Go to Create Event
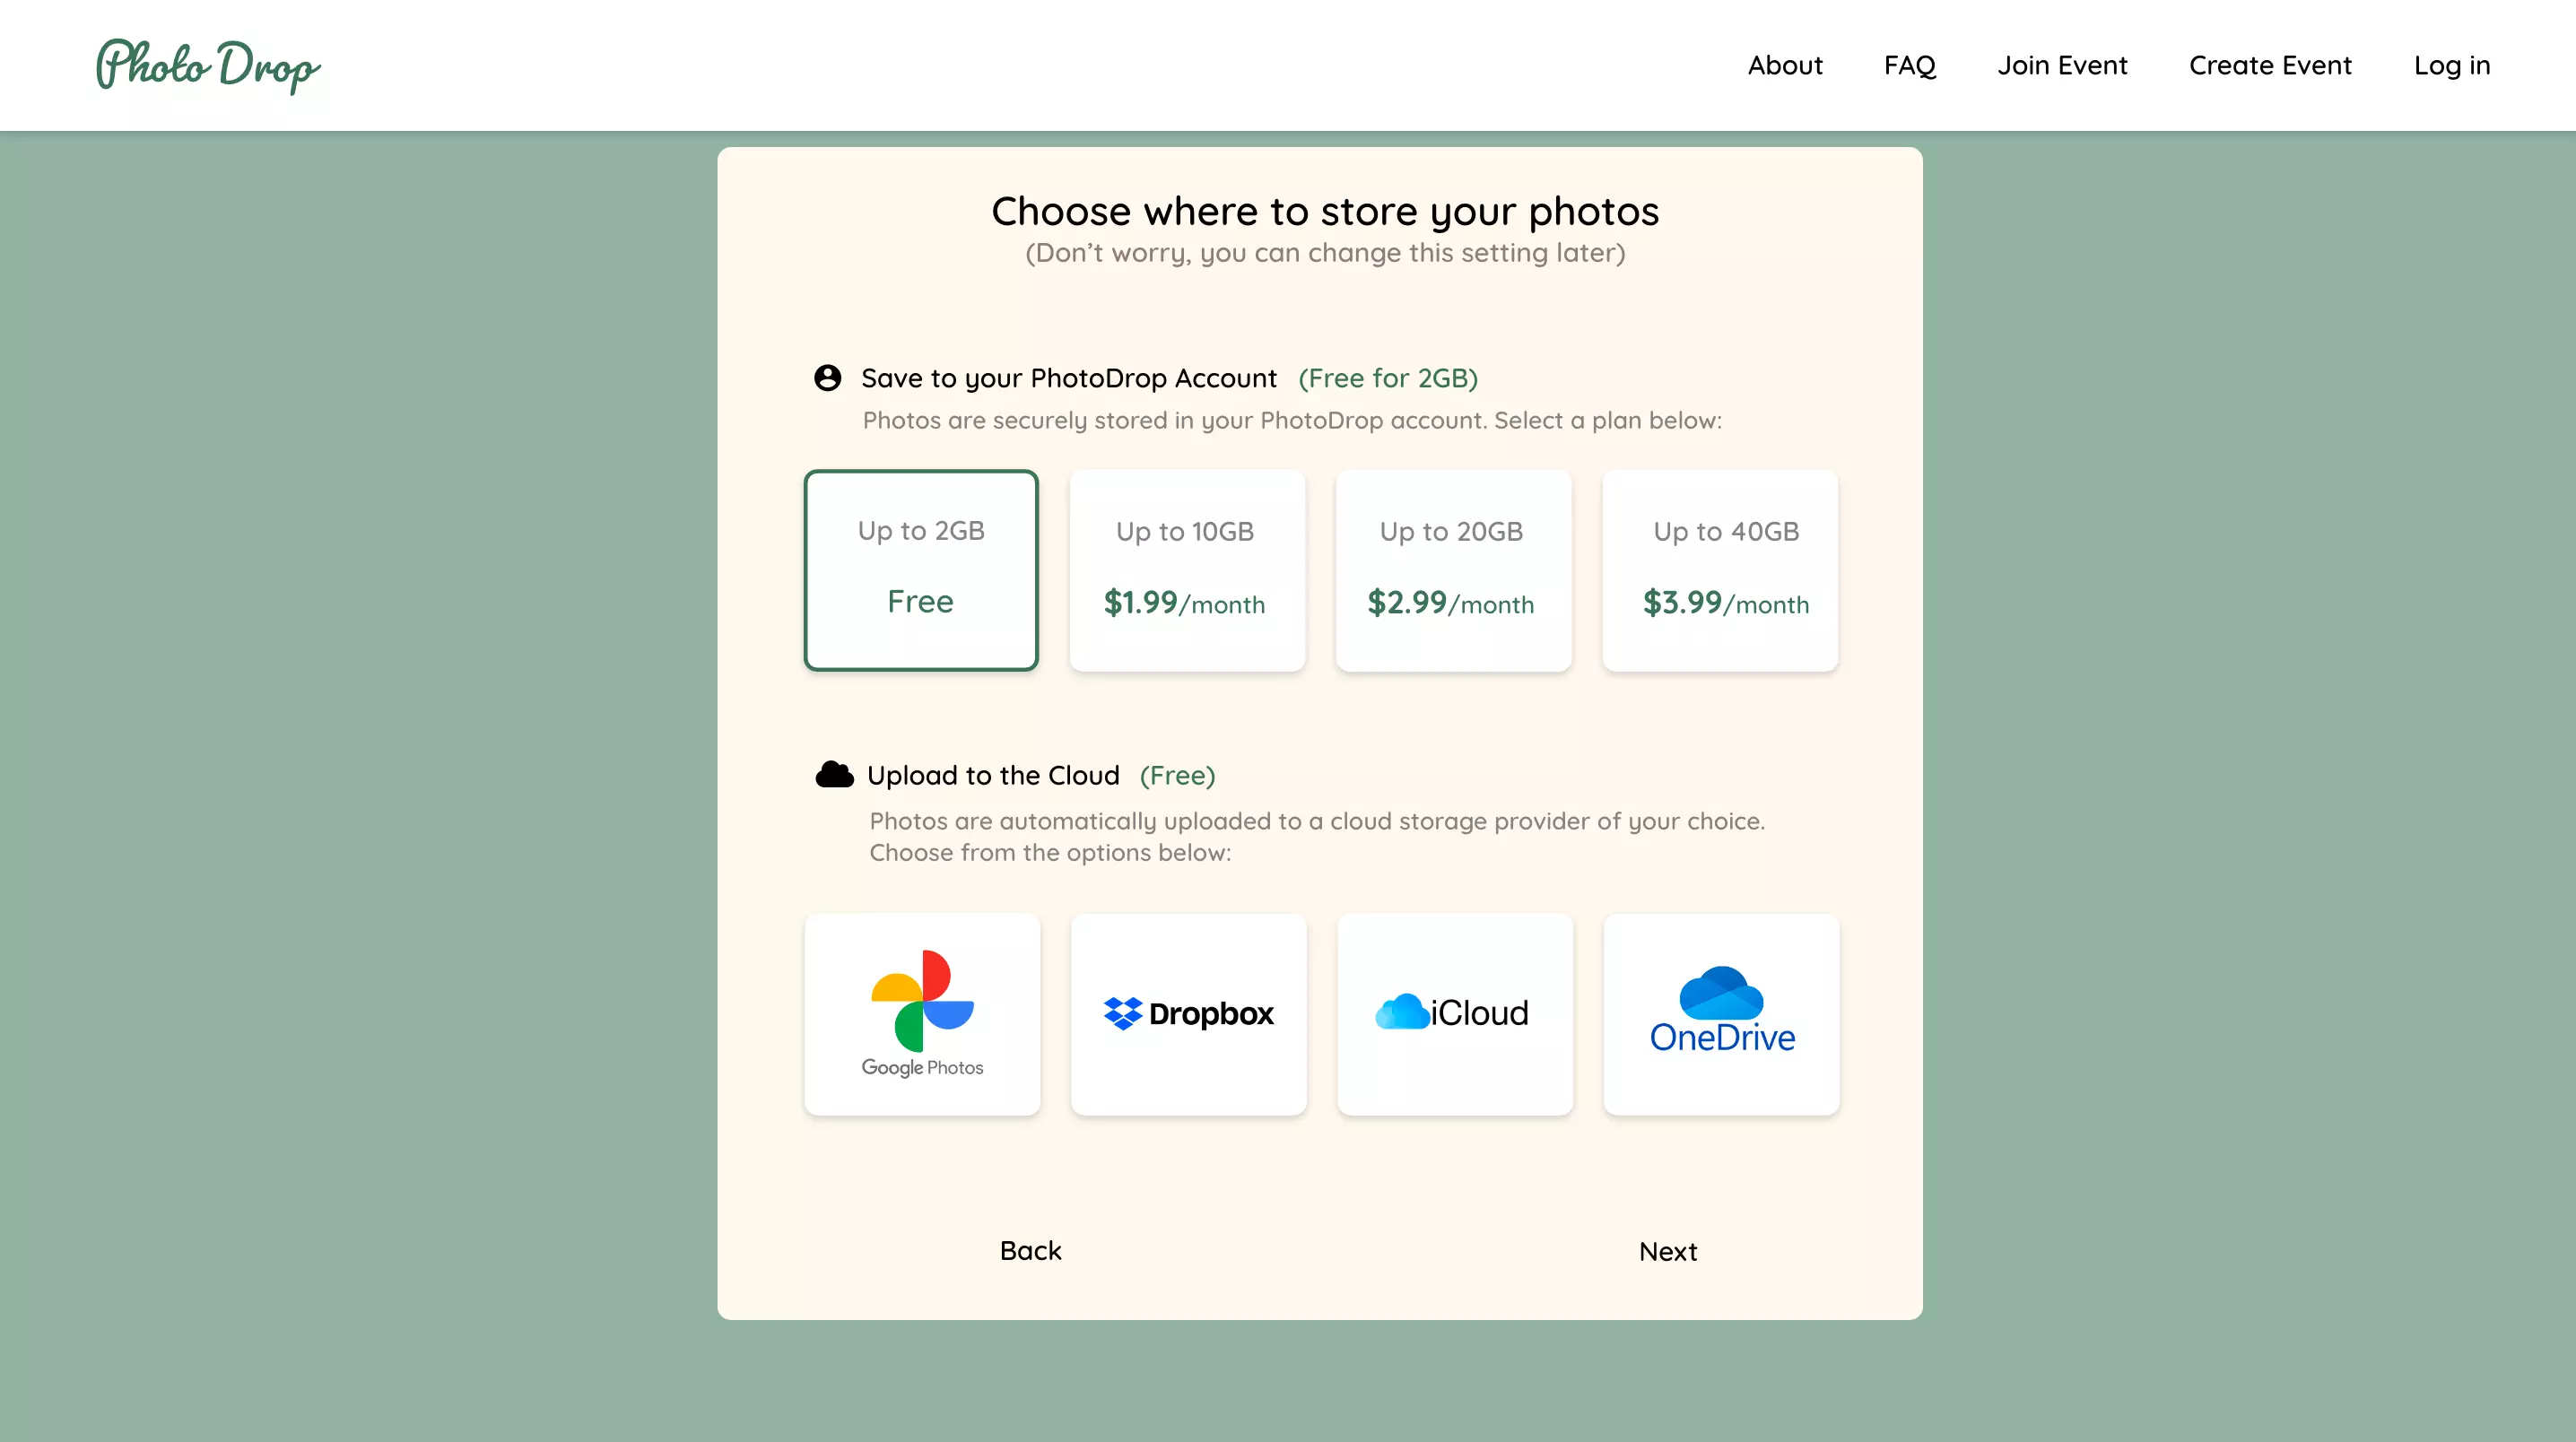This screenshot has width=2576, height=1442. (2270, 66)
